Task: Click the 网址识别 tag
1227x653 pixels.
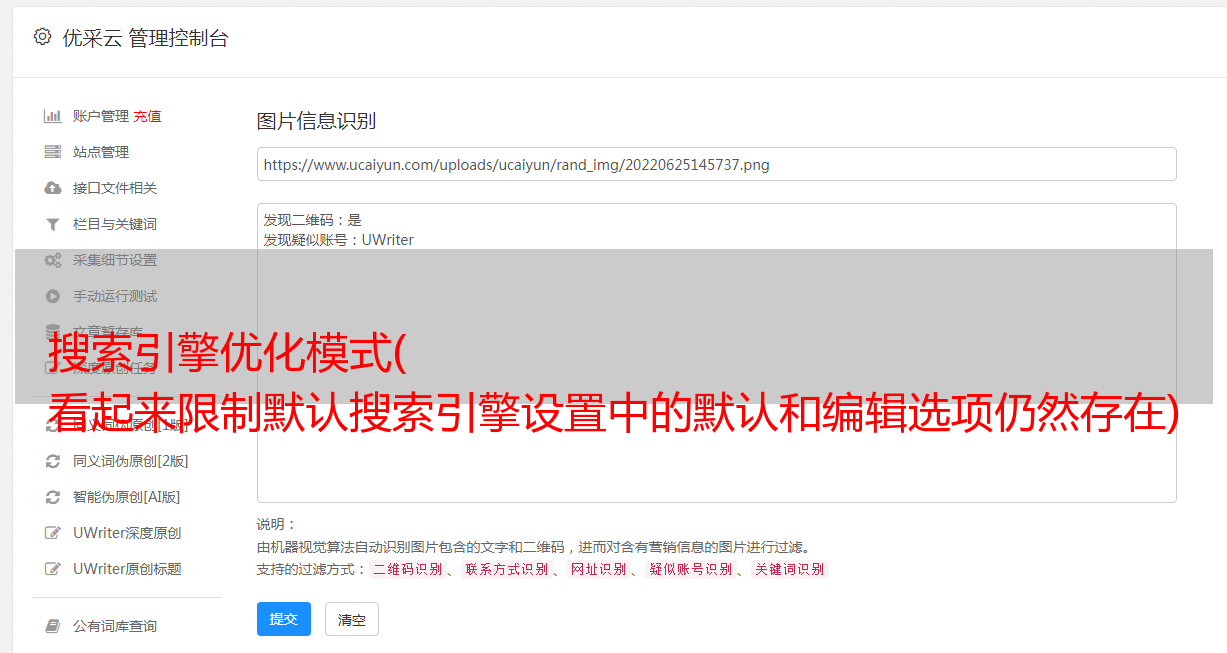Action: [599, 569]
